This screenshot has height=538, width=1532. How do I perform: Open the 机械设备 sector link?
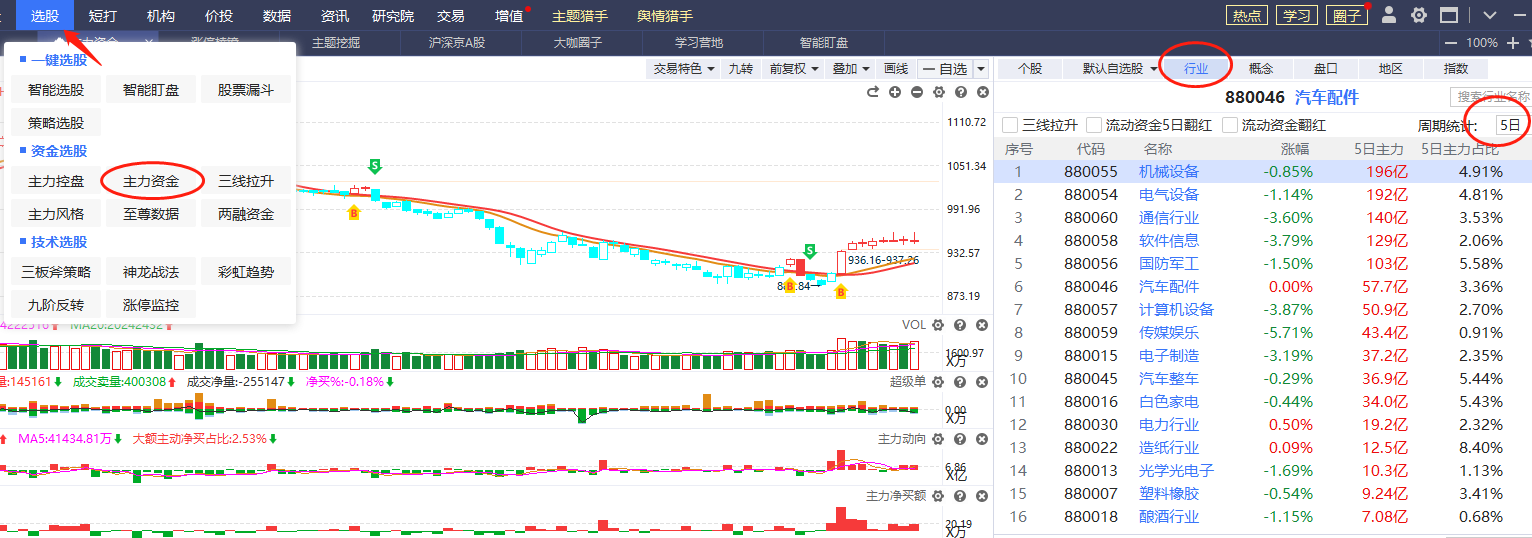1168,172
